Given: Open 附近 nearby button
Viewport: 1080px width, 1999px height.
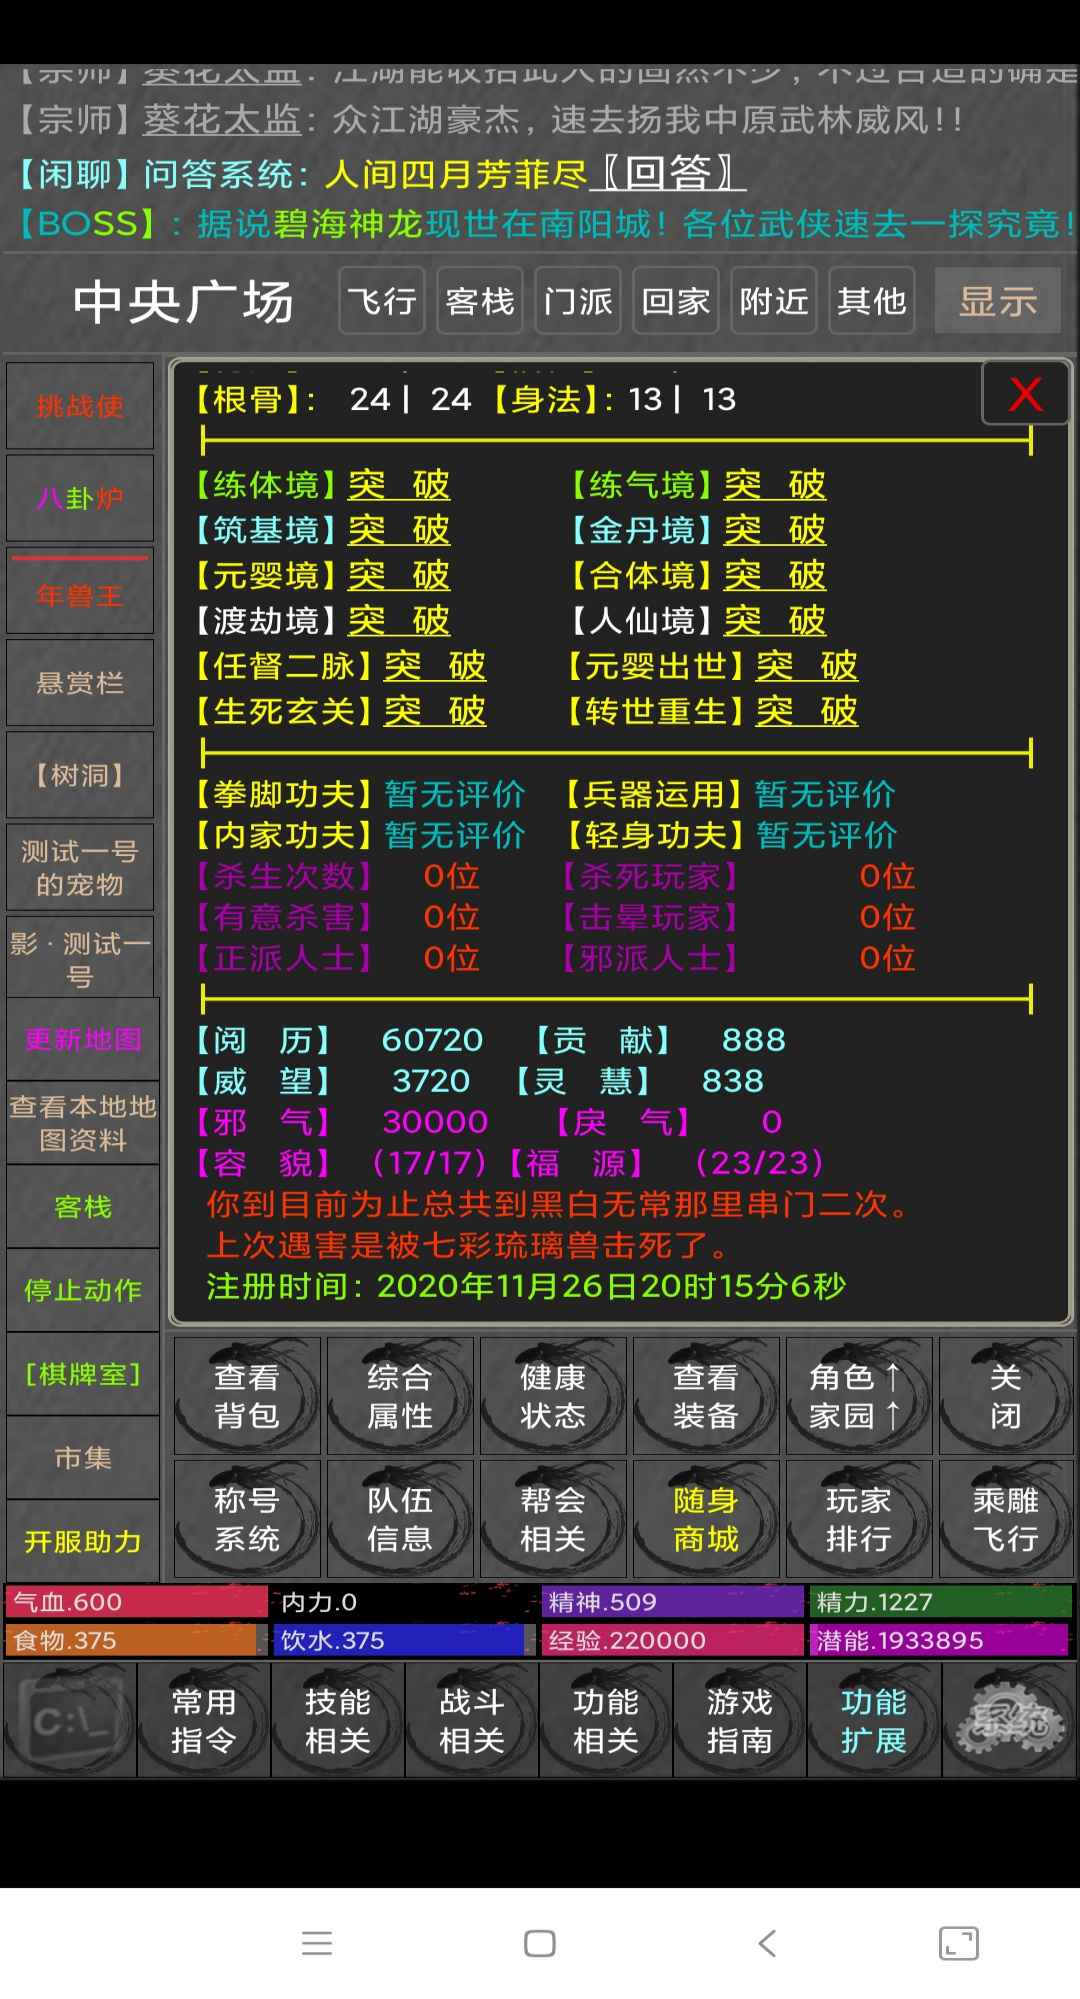Looking at the screenshot, I should click(774, 300).
